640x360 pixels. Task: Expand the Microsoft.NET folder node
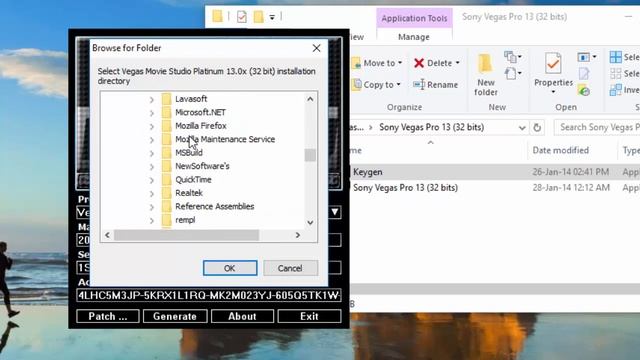(152, 113)
